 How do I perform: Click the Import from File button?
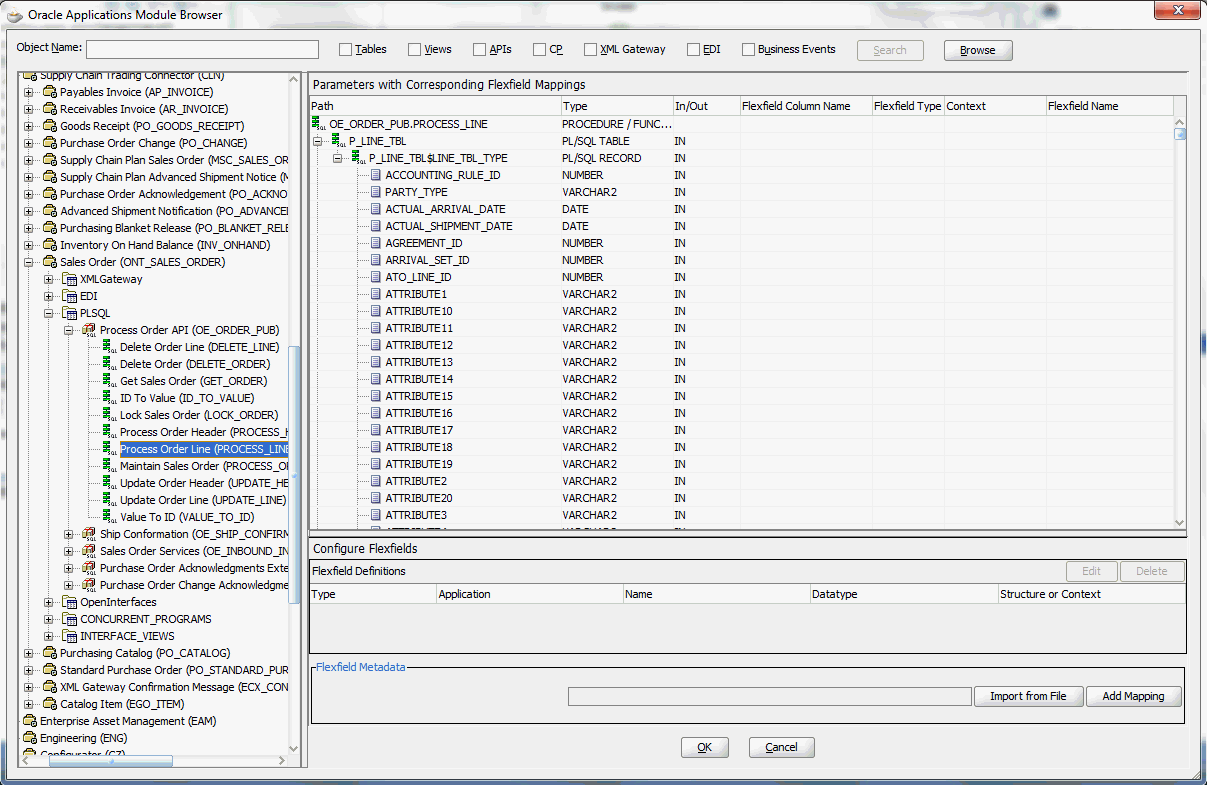(1028, 696)
